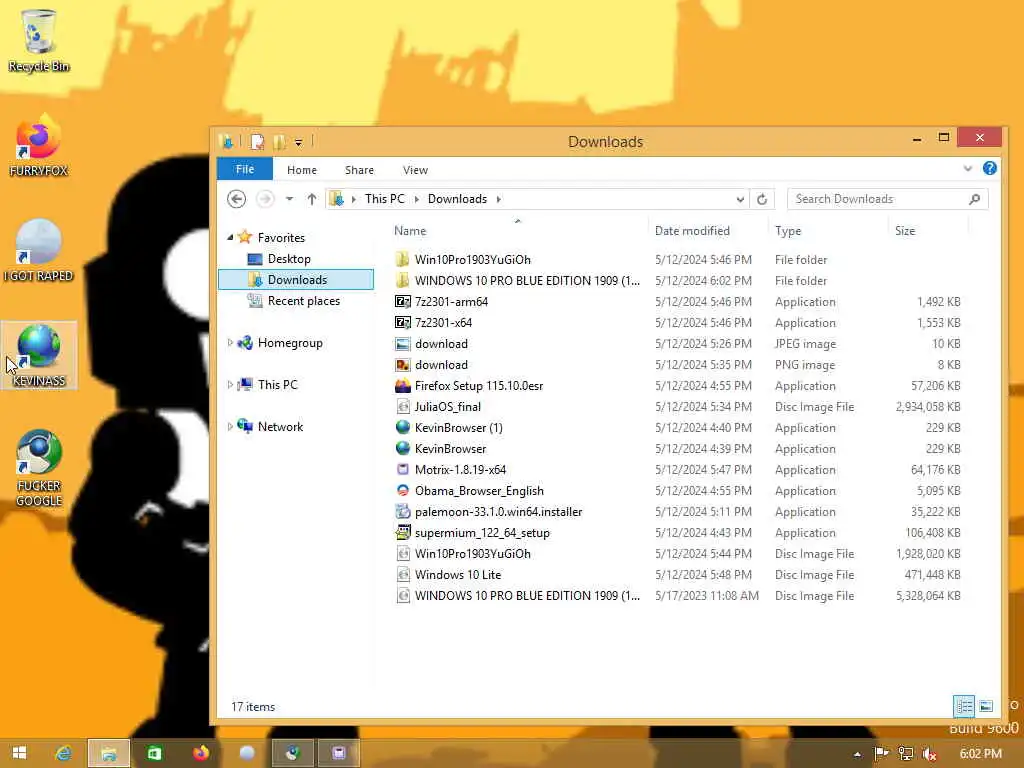Image resolution: width=1024 pixels, height=768 pixels.
Task: Open the I GOT RAPED desktop shortcut
Action: pyautogui.click(x=39, y=250)
